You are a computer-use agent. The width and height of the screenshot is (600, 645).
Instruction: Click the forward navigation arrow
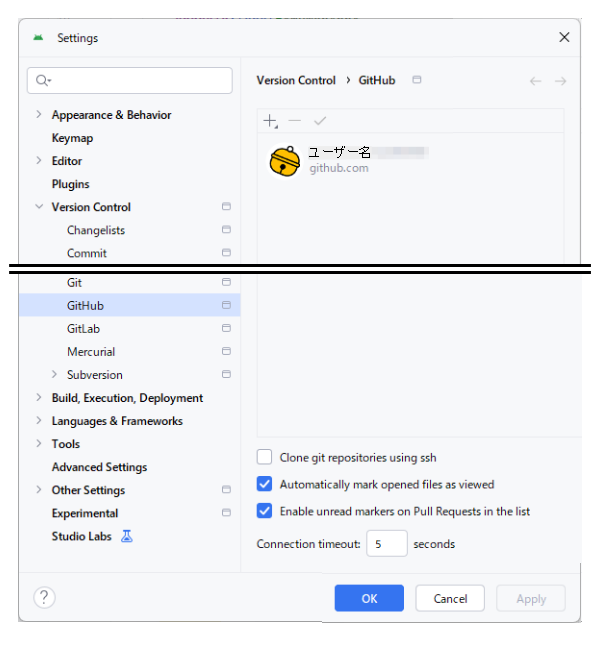pos(561,81)
